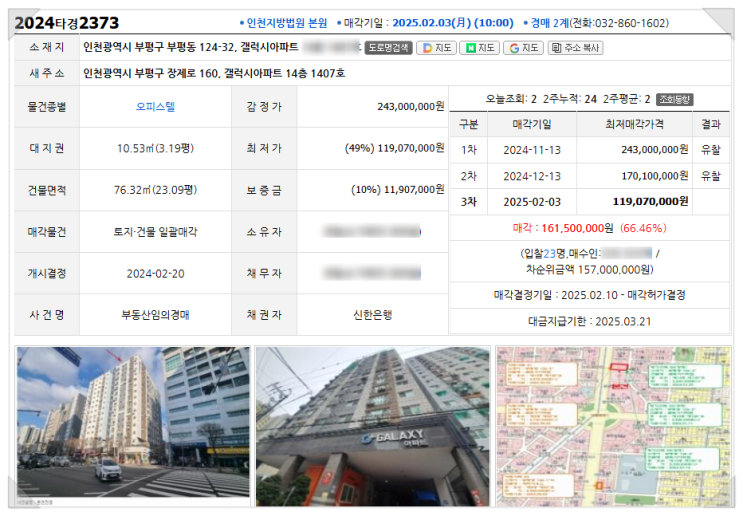Viewport: 743px width, 516px height.
Task: Click the 경매 2계 department link
Action: coord(550,23)
